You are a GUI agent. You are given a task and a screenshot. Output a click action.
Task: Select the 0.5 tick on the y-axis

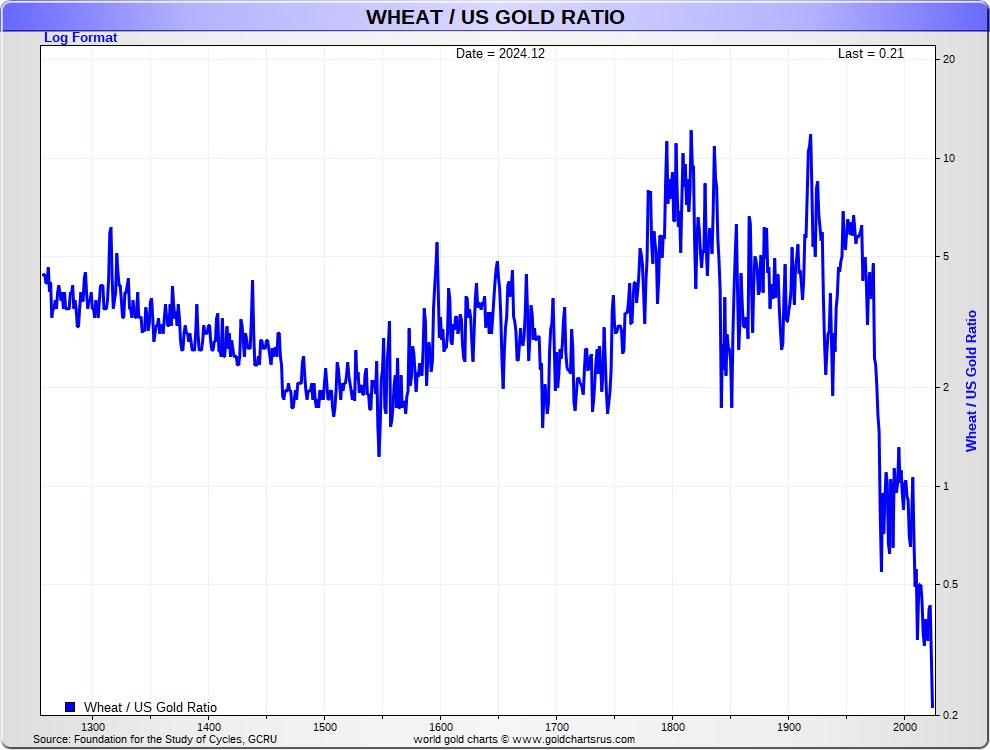[x=951, y=584]
